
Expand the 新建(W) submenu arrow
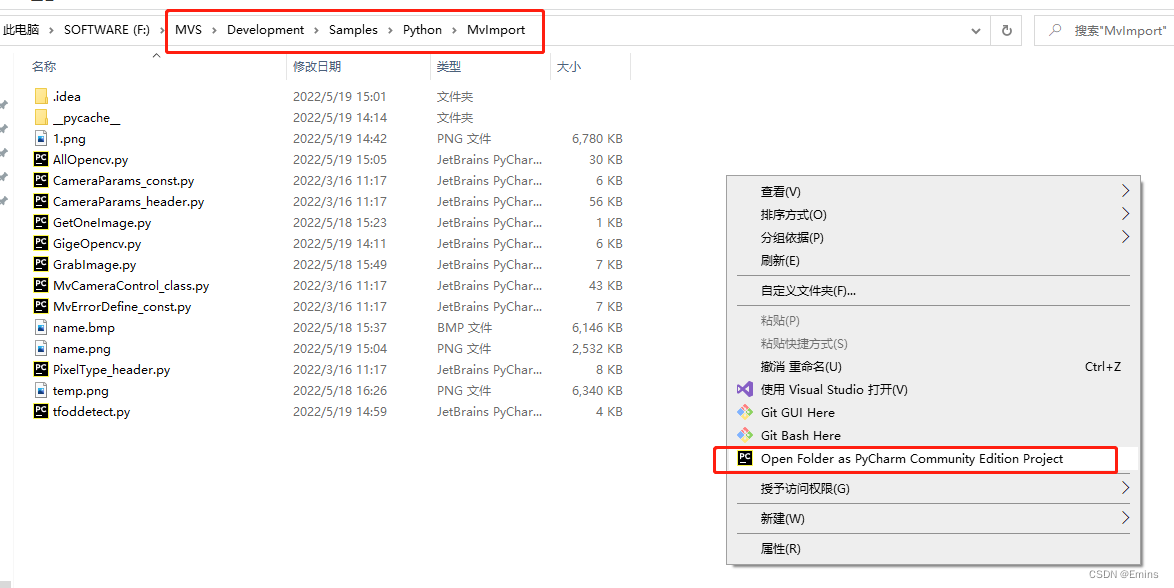pos(1125,518)
